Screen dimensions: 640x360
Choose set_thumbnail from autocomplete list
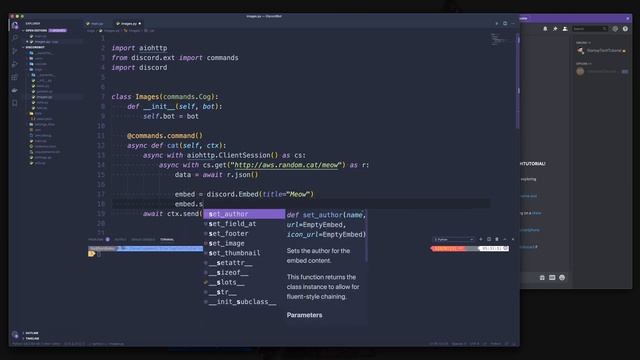pos(244,253)
